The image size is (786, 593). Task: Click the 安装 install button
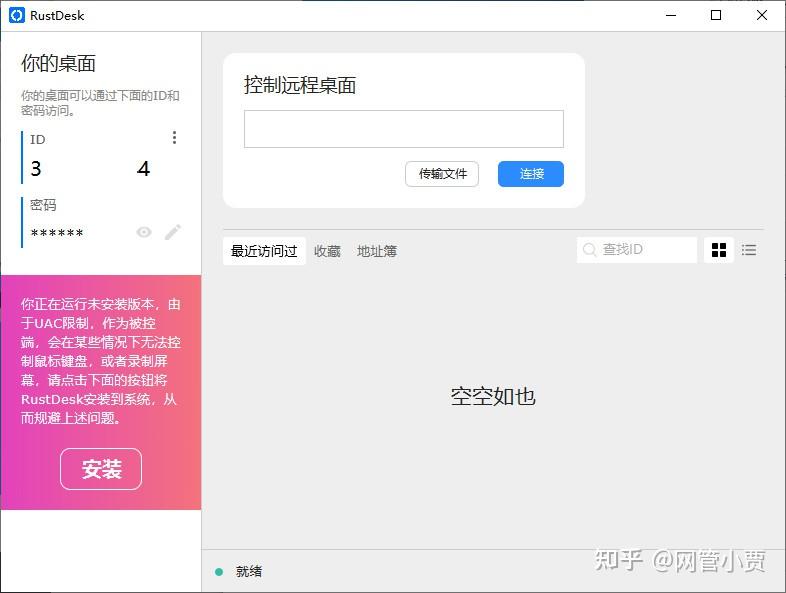(x=101, y=469)
